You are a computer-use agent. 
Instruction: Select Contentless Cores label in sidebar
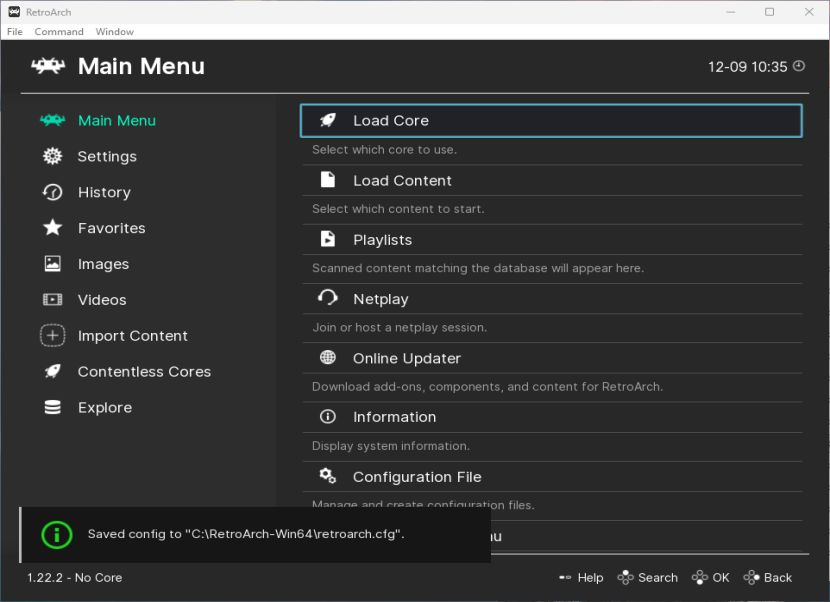145,372
